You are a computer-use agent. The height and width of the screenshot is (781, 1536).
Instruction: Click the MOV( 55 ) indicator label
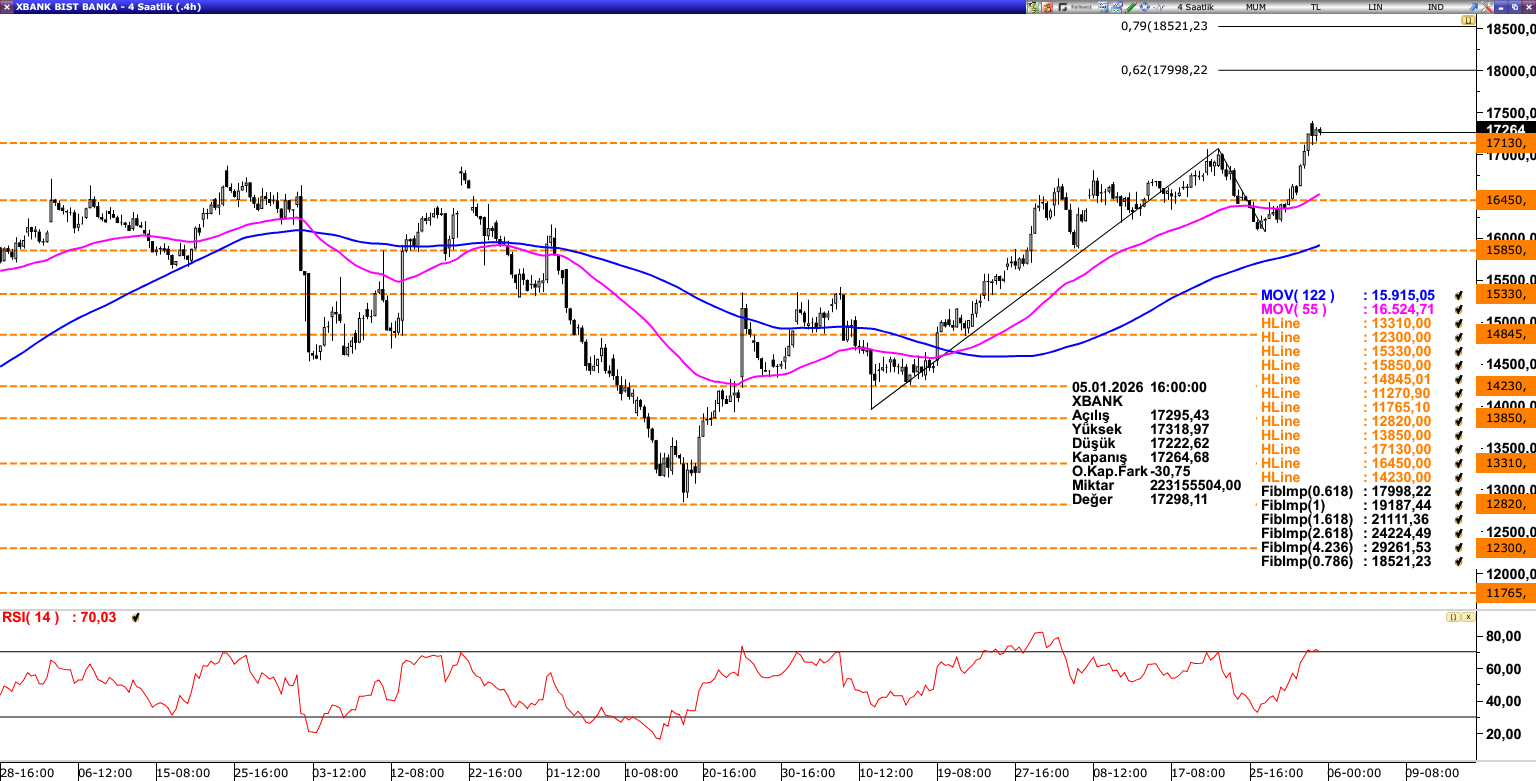(1294, 310)
